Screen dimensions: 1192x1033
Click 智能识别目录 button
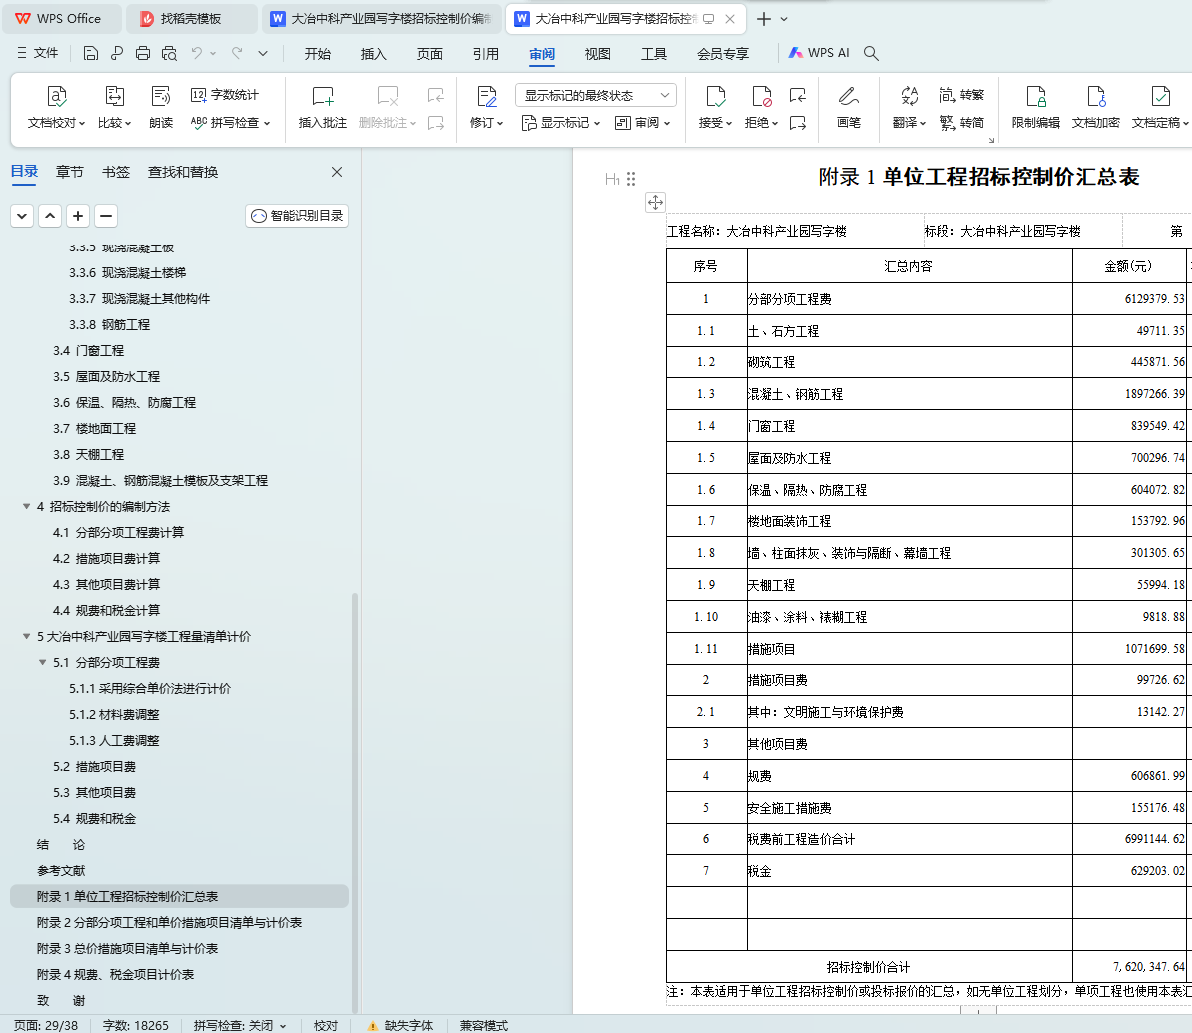297,216
